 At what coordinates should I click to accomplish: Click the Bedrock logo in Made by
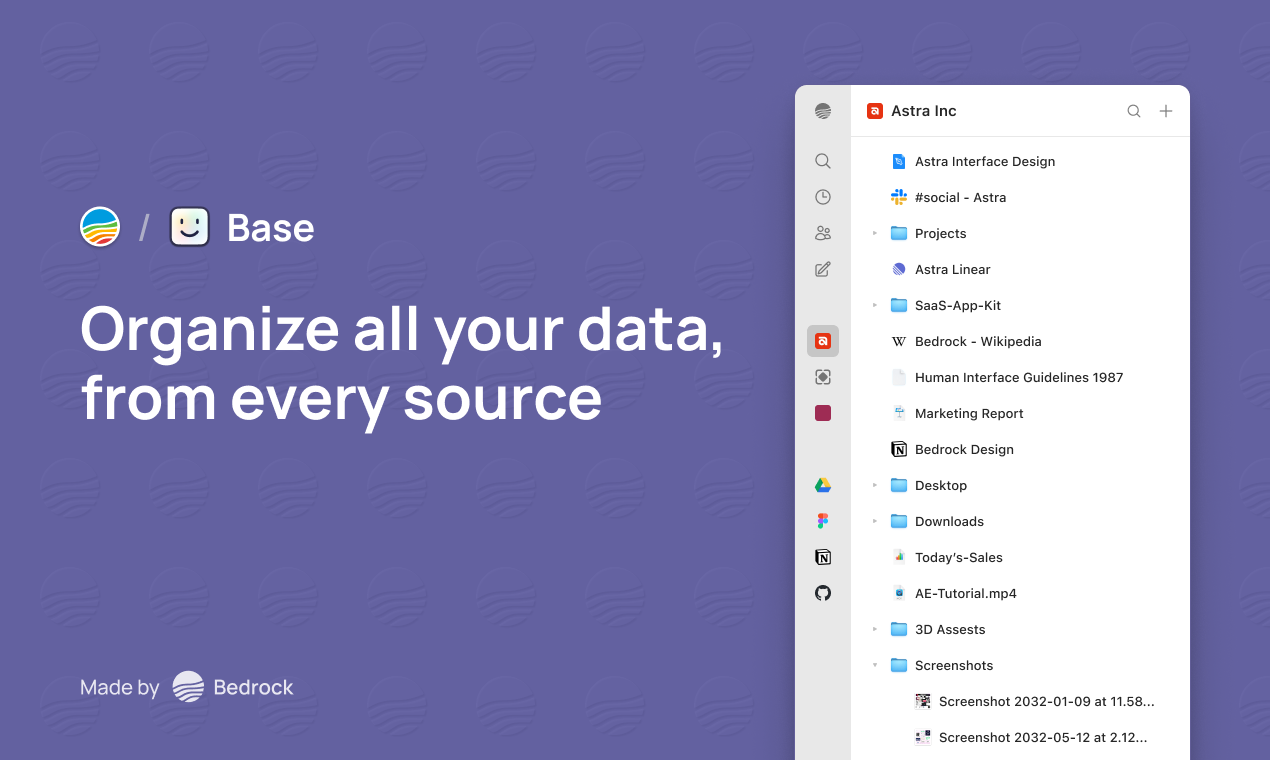click(x=188, y=687)
